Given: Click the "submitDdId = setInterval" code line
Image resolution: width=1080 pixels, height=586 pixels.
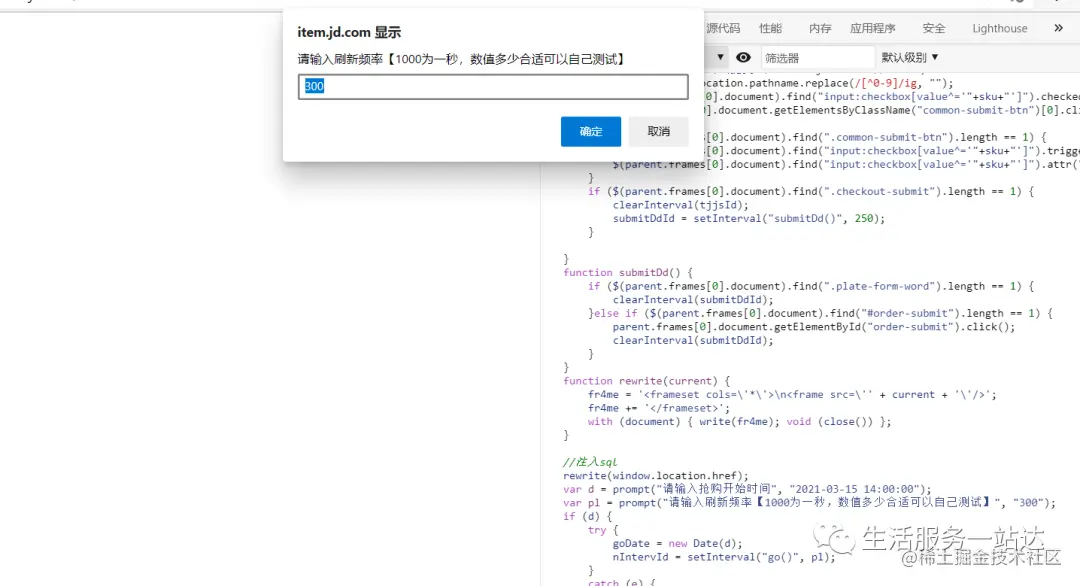Looking at the screenshot, I should coord(749,218).
